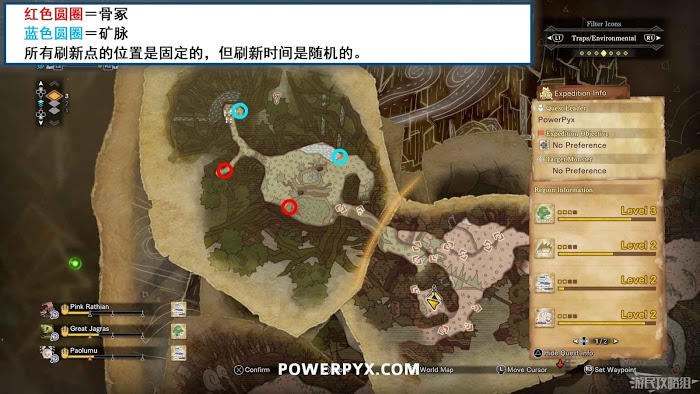Click the Wildspire Waste region icon

544,249
